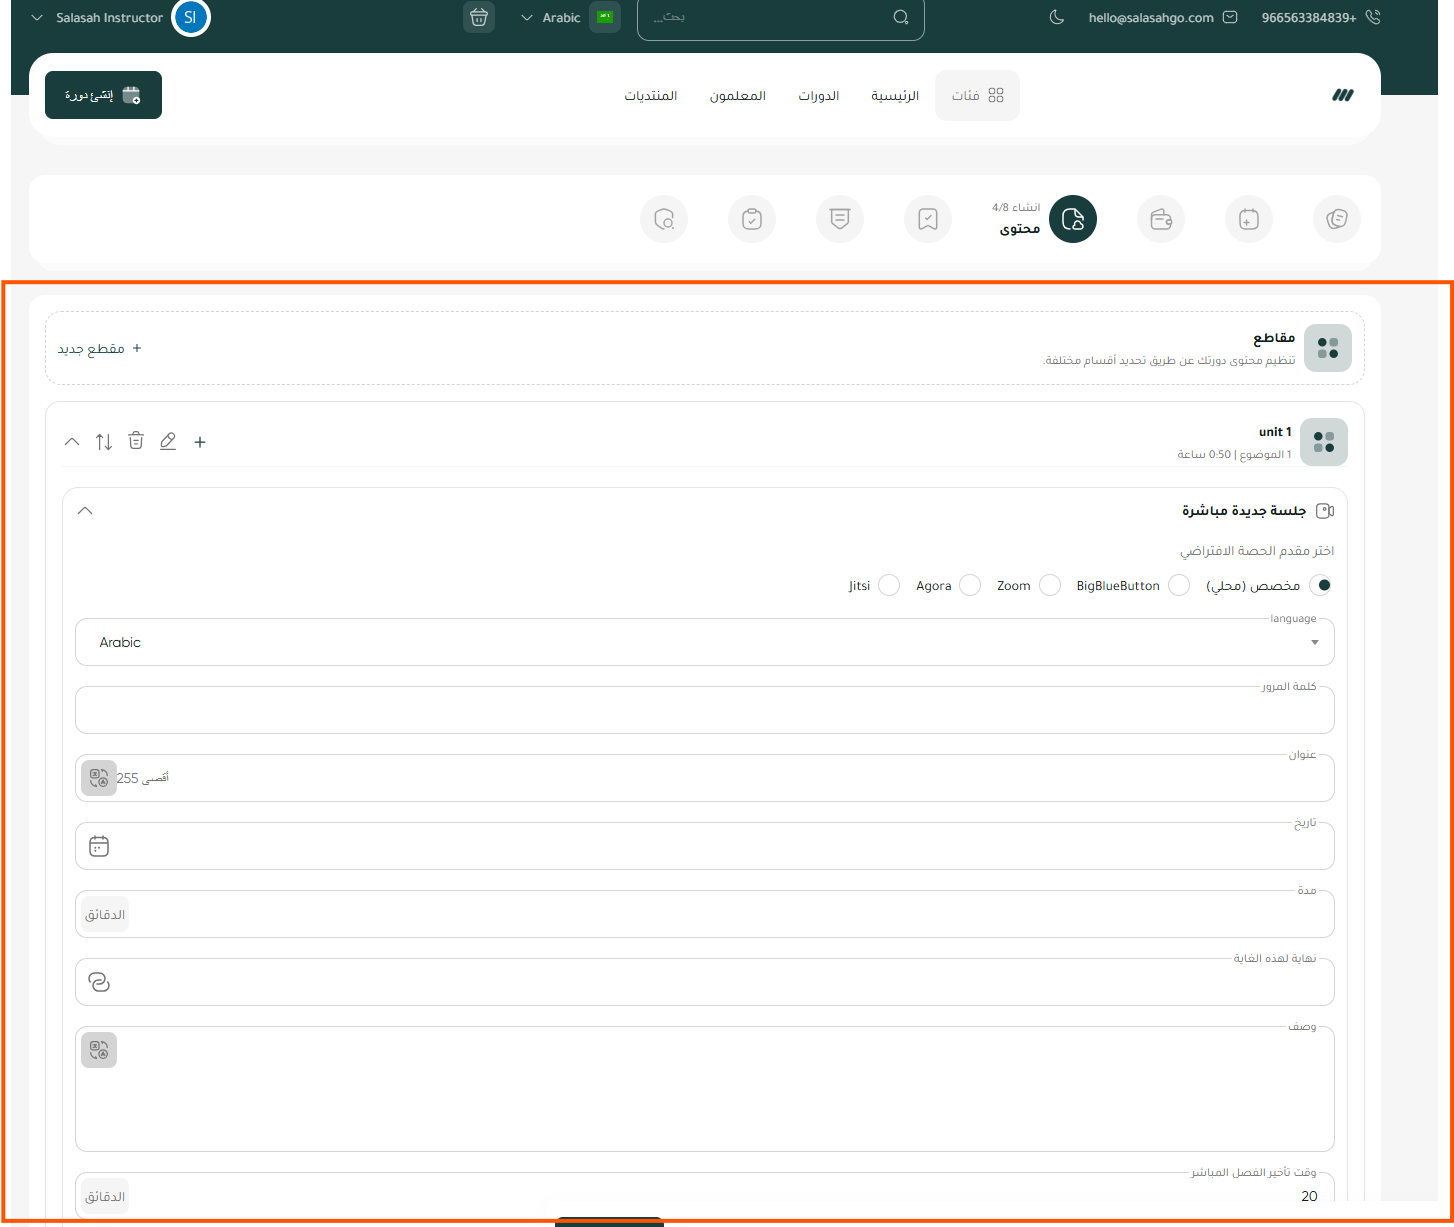Open the clipboard-check wizard step
This screenshot has width=1454, height=1227.
pos(752,219)
